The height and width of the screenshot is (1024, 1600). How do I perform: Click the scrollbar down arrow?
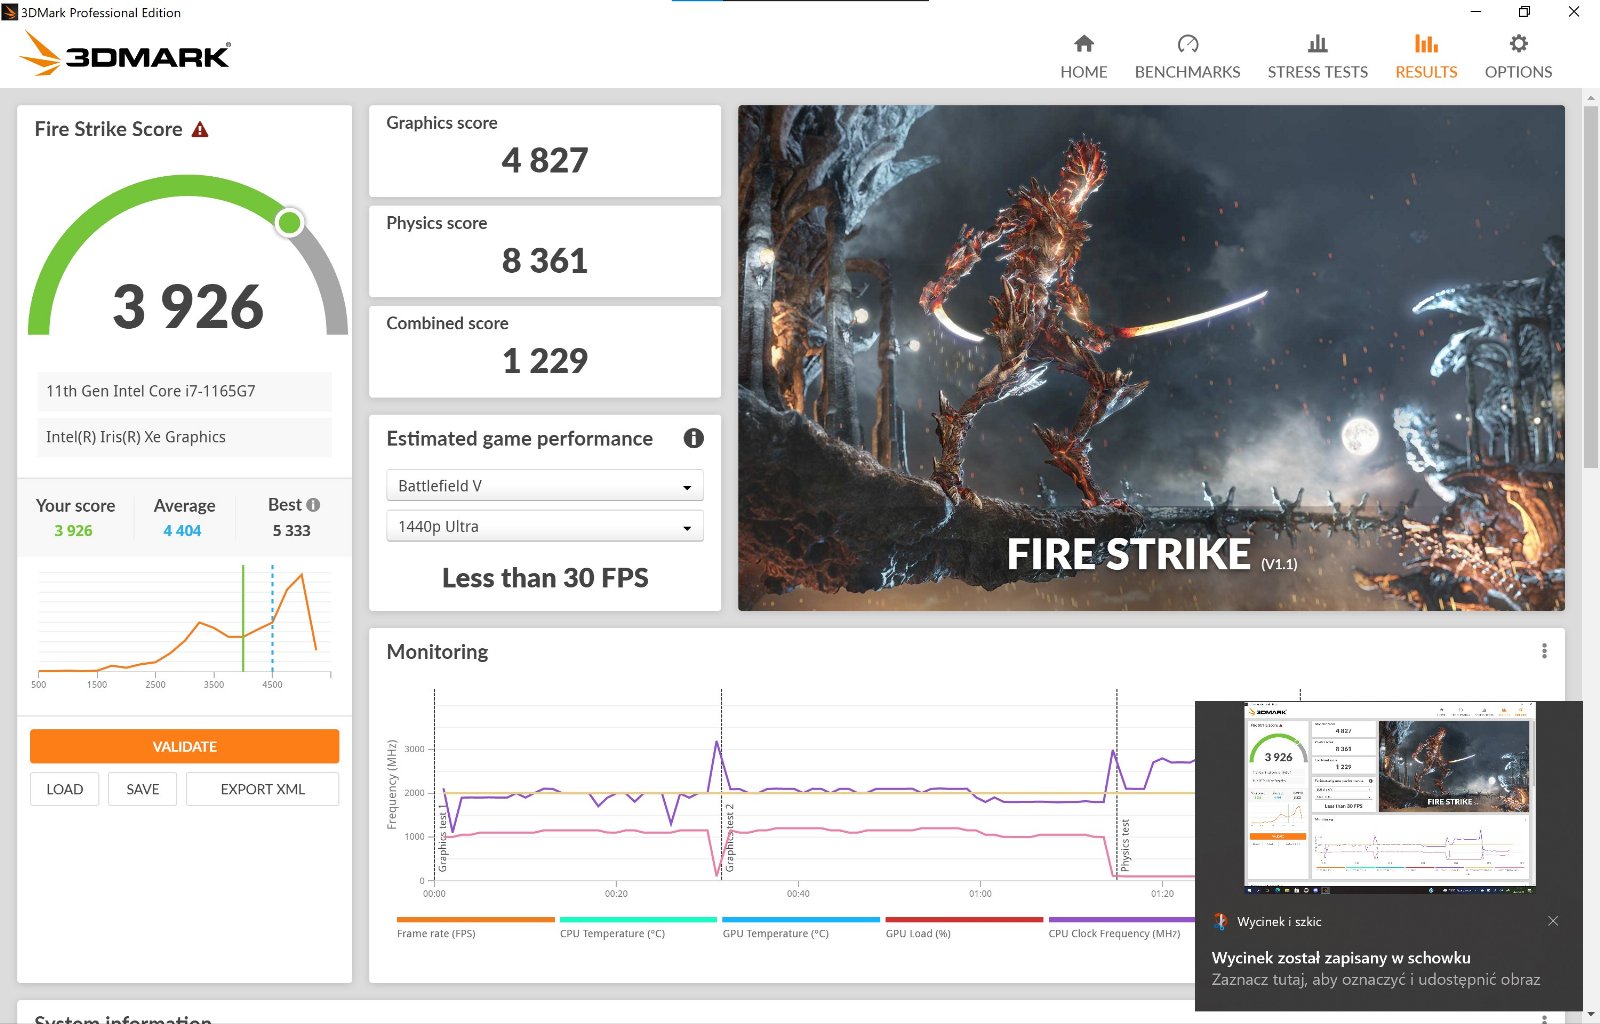tap(1591, 1014)
